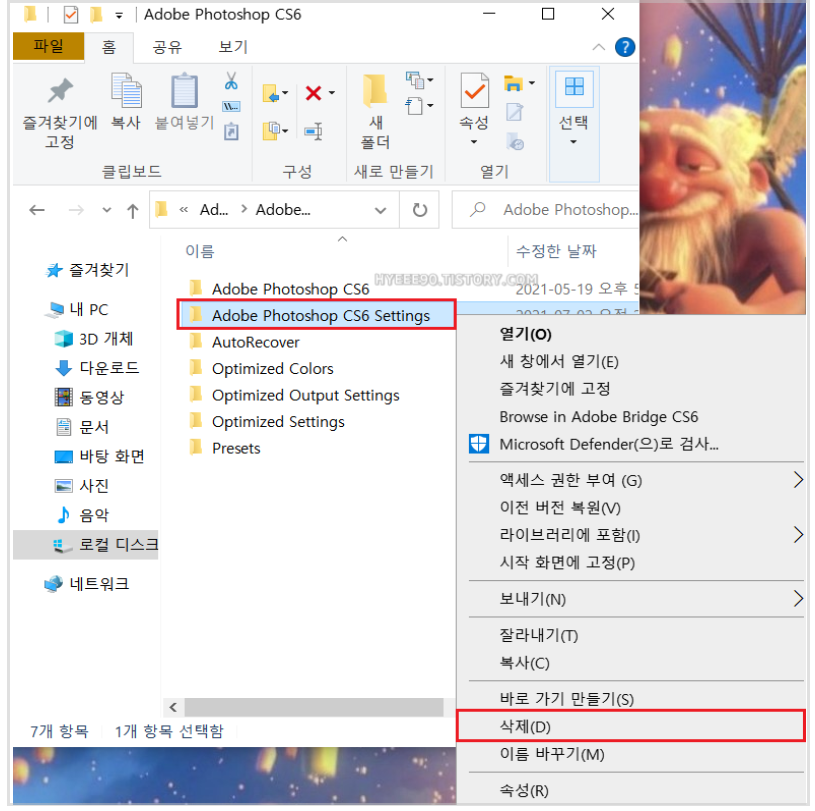This screenshot has height=811, width=815.
Task: Choose Microsoft Defender scan entry
Action: click(630, 444)
